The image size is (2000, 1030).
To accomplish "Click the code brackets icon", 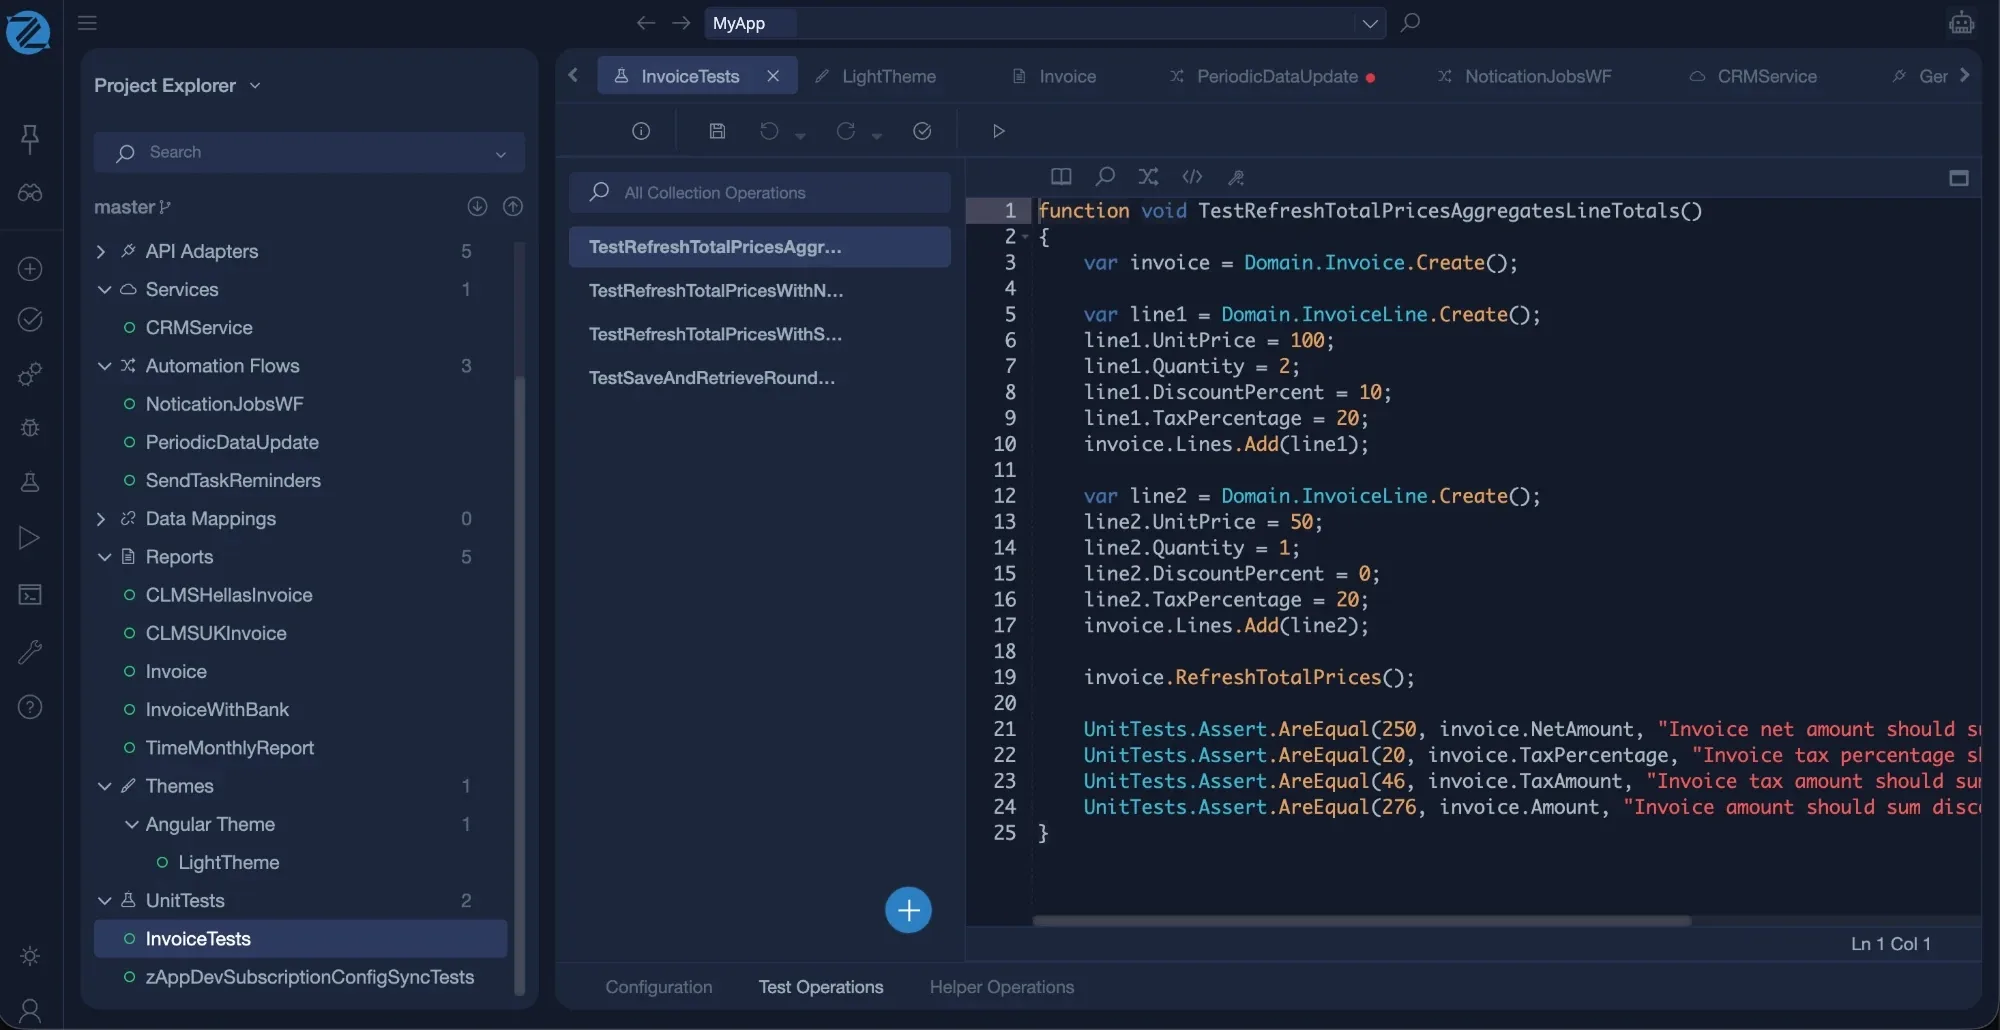I will [x=1192, y=177].
